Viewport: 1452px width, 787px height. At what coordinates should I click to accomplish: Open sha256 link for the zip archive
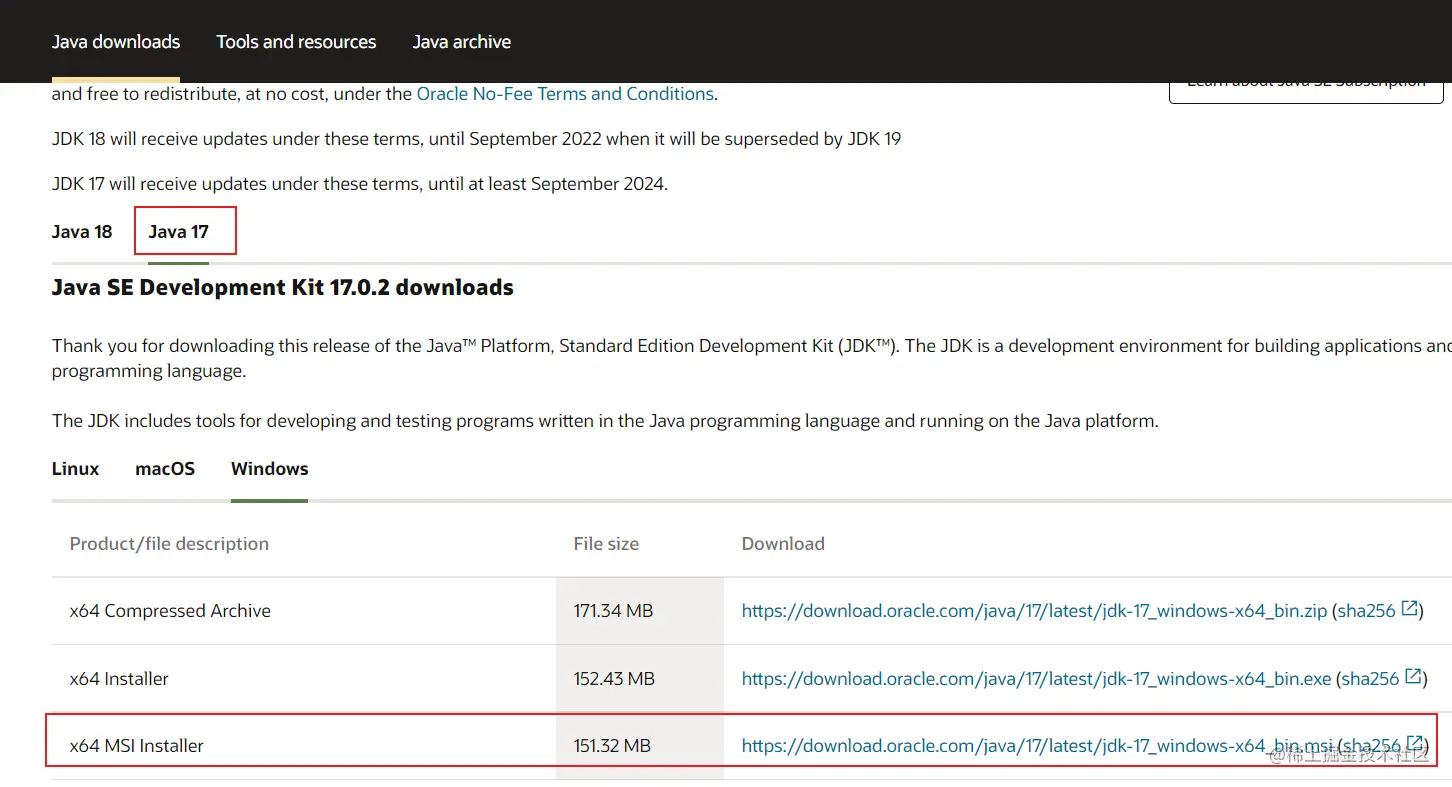coord(1366,611)
